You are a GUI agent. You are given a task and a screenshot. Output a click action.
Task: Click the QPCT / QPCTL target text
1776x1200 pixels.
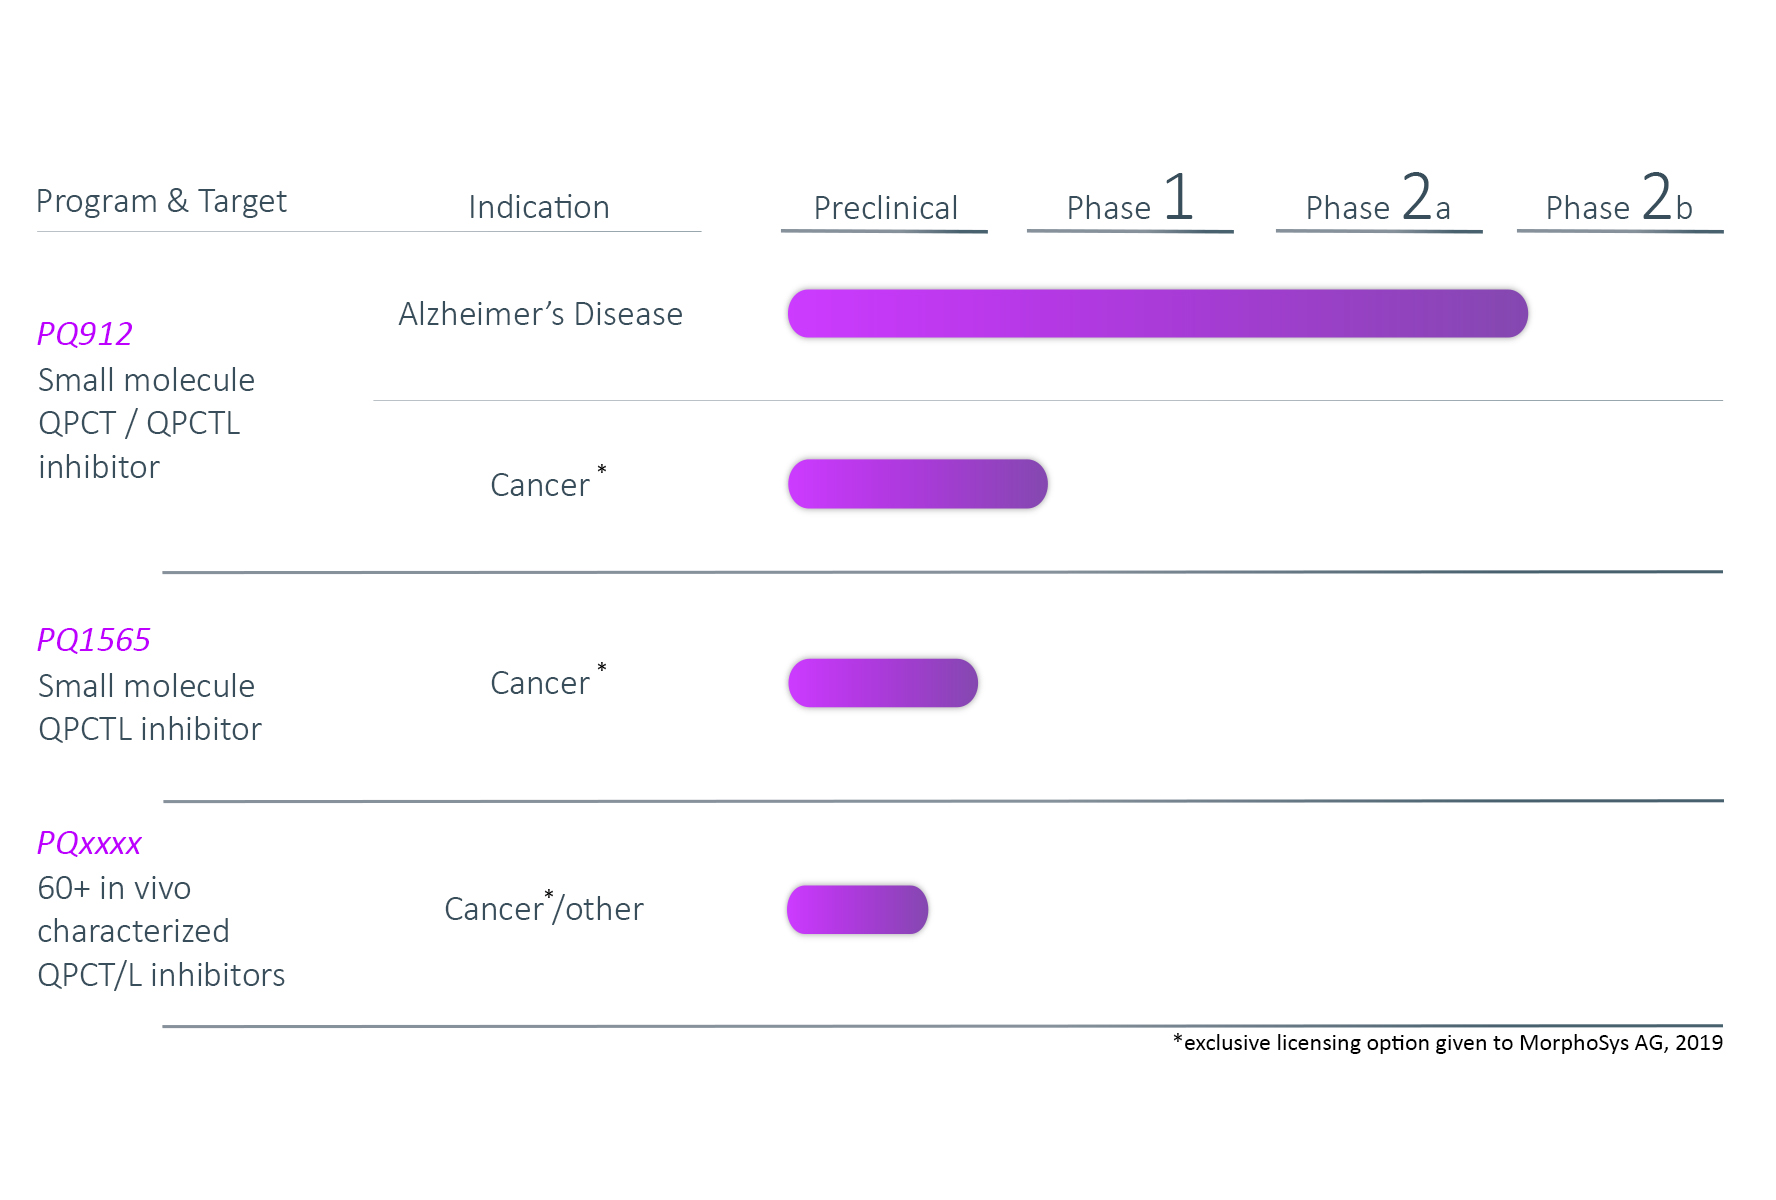[x=139, y=423]
